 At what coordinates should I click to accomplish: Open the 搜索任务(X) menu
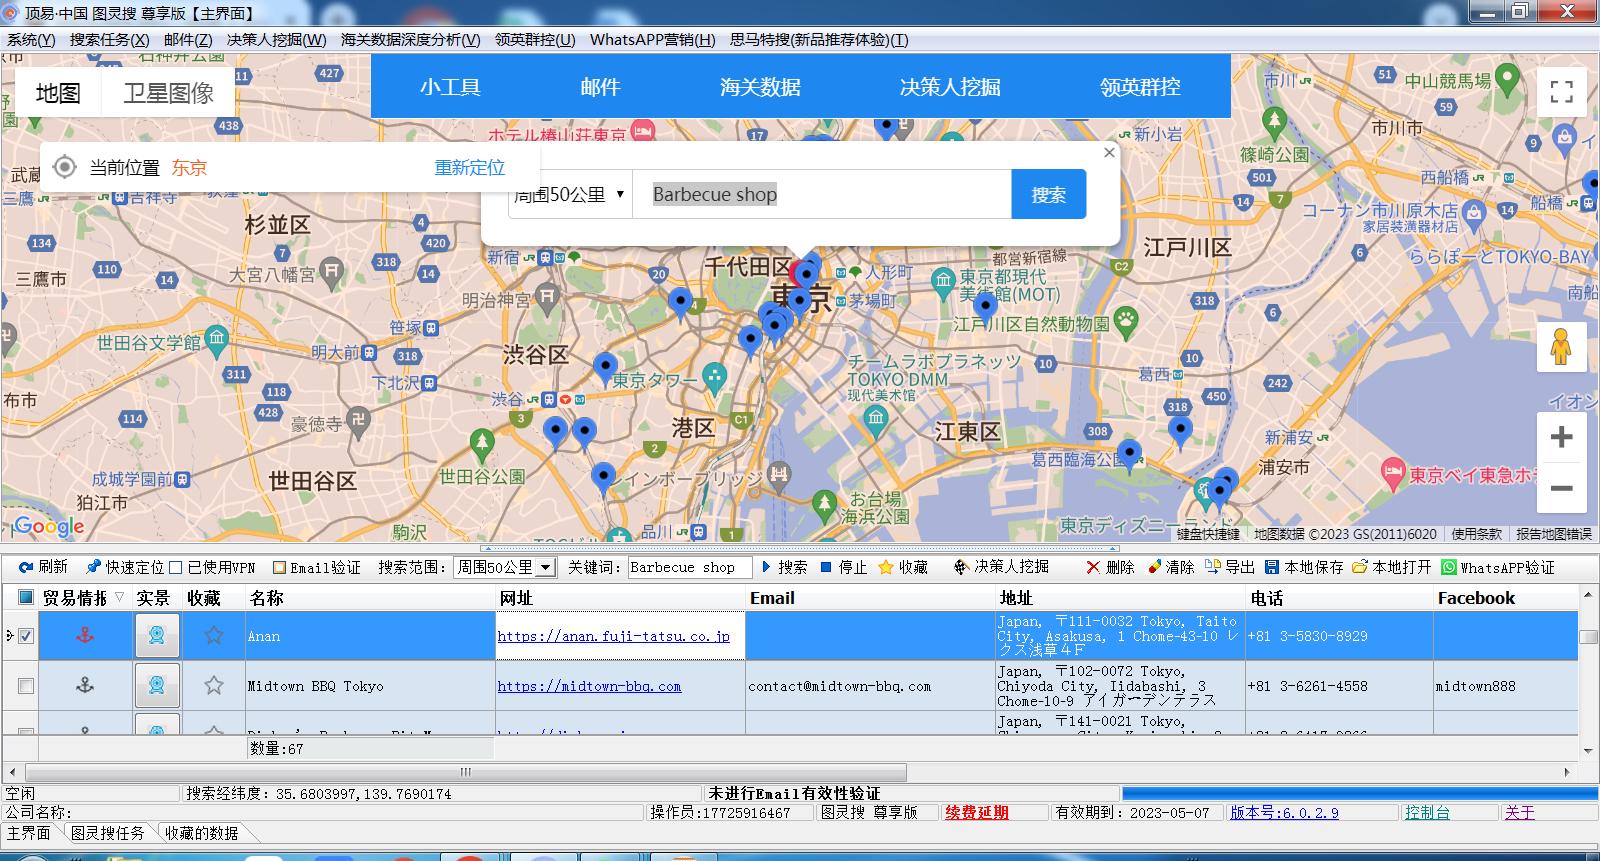[x=109, y=40]
